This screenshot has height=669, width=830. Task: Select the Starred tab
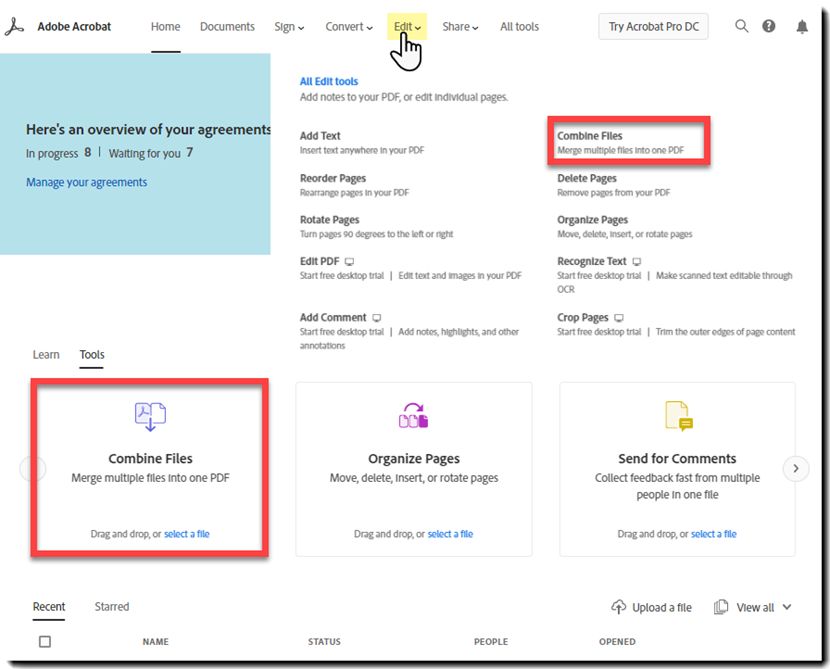pos(112,607)
